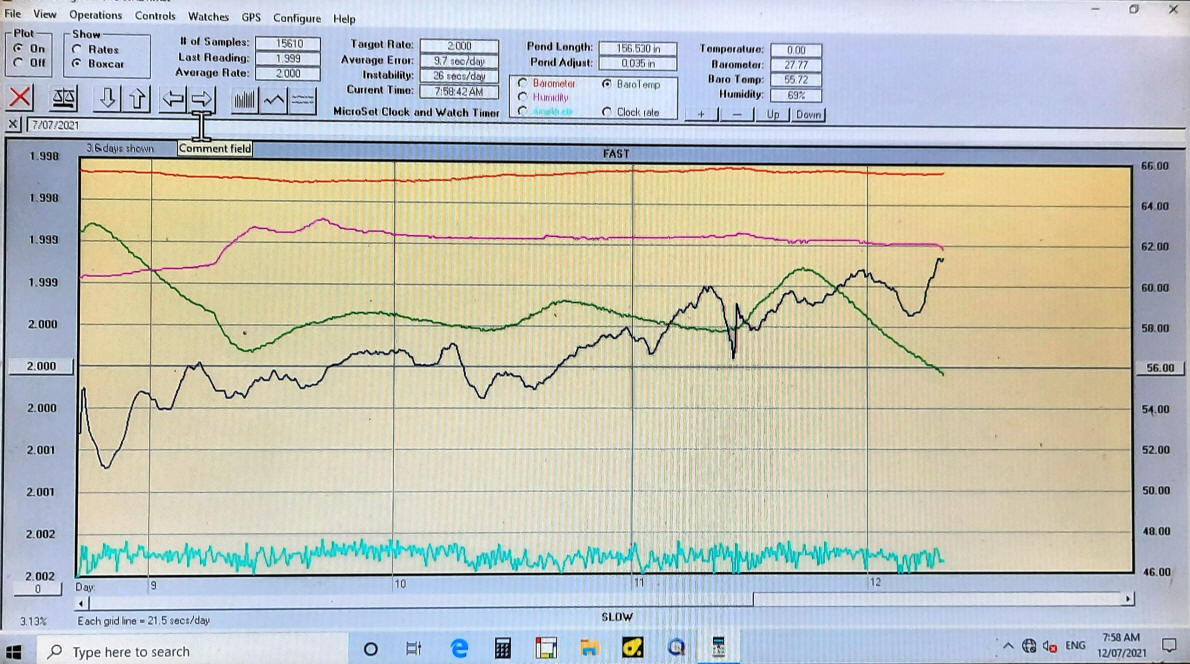Click the left arrow toolbar icon

pyautogui.click(x=174, y=98)
